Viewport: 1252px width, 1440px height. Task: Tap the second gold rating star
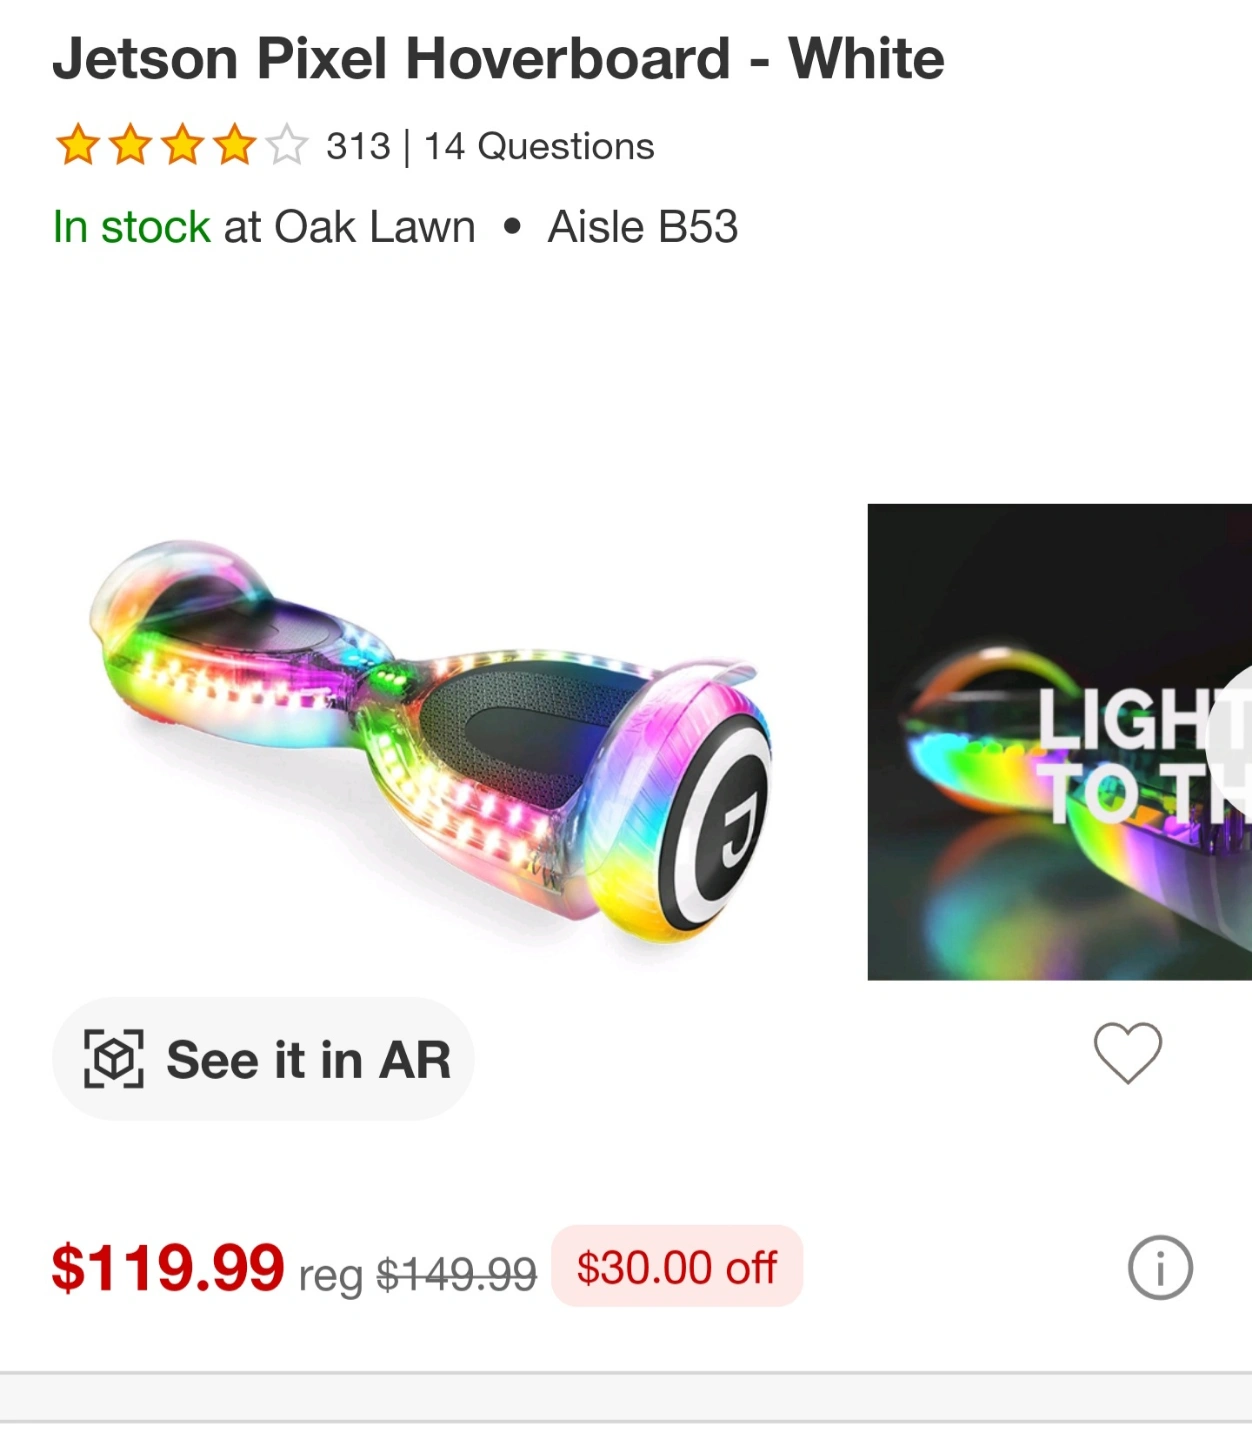[130, 145]
